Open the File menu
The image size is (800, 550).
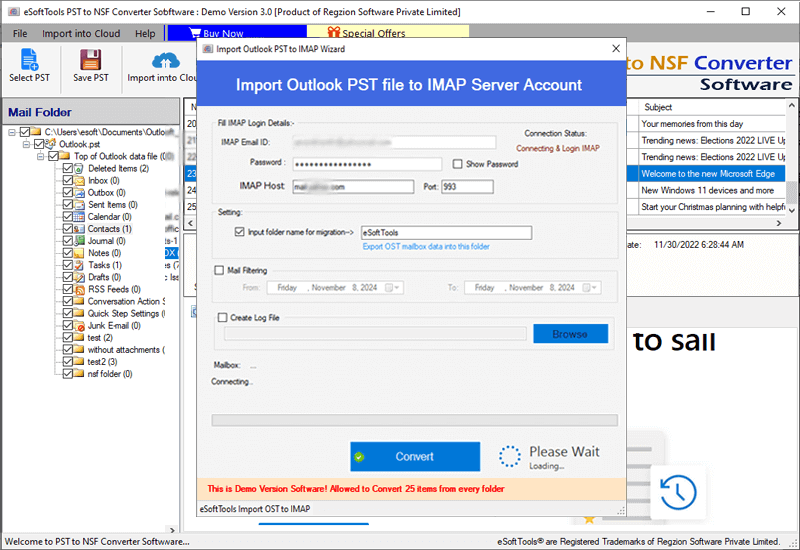20,34
